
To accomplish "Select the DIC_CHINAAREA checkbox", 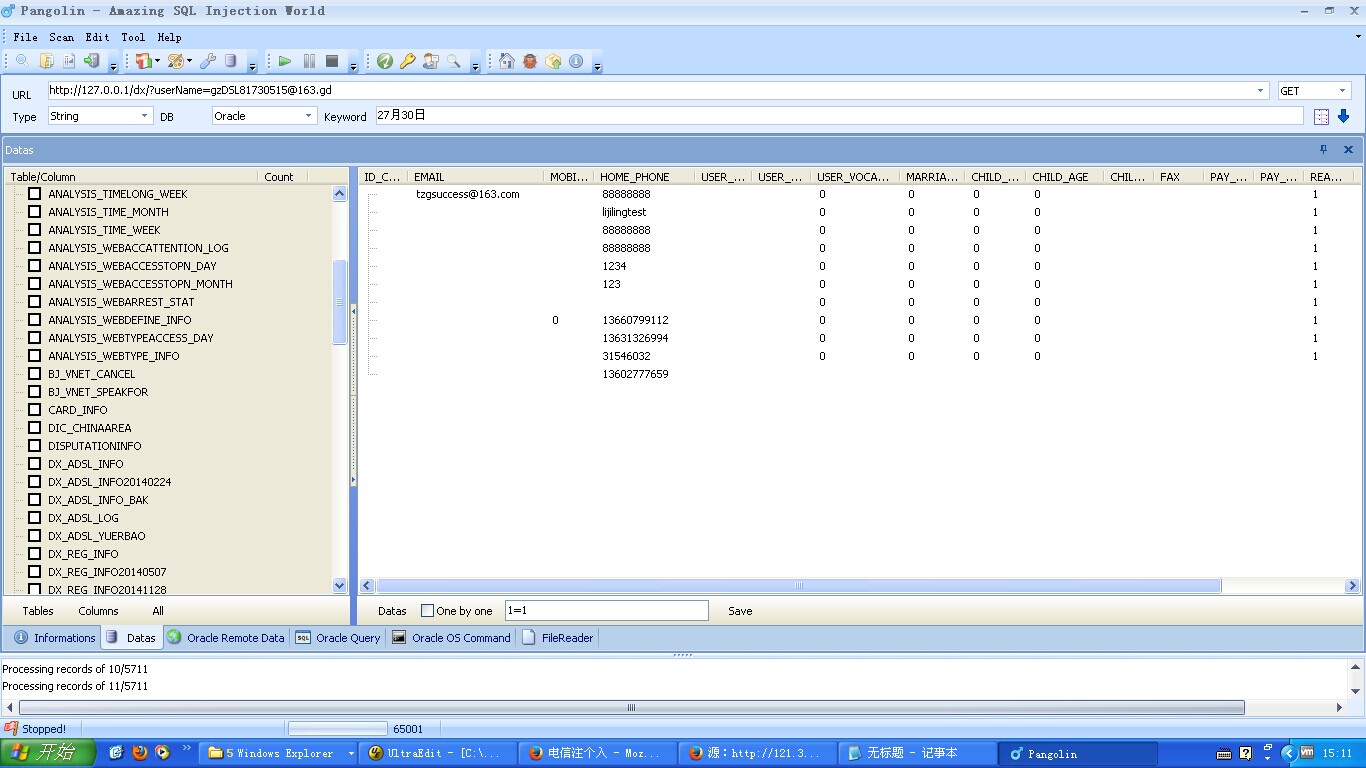I will (x=34, y=428).
